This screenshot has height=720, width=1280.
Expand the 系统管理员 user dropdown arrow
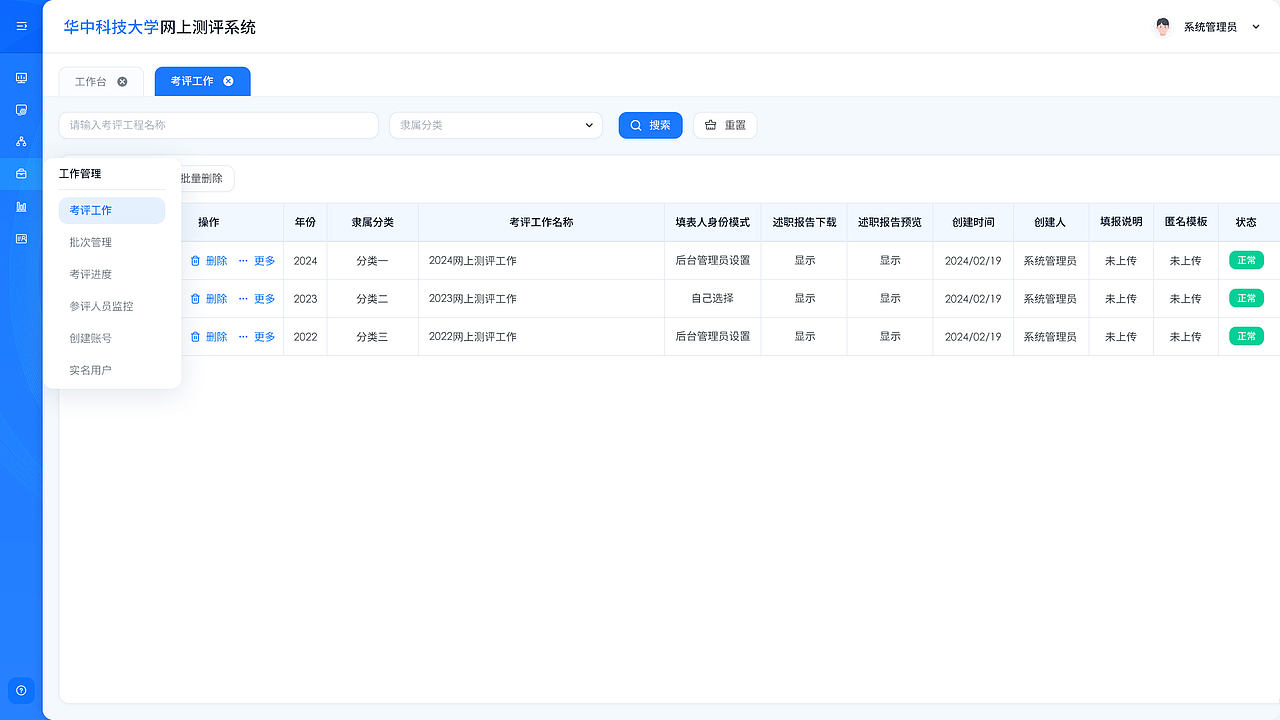coord(1257,27)
